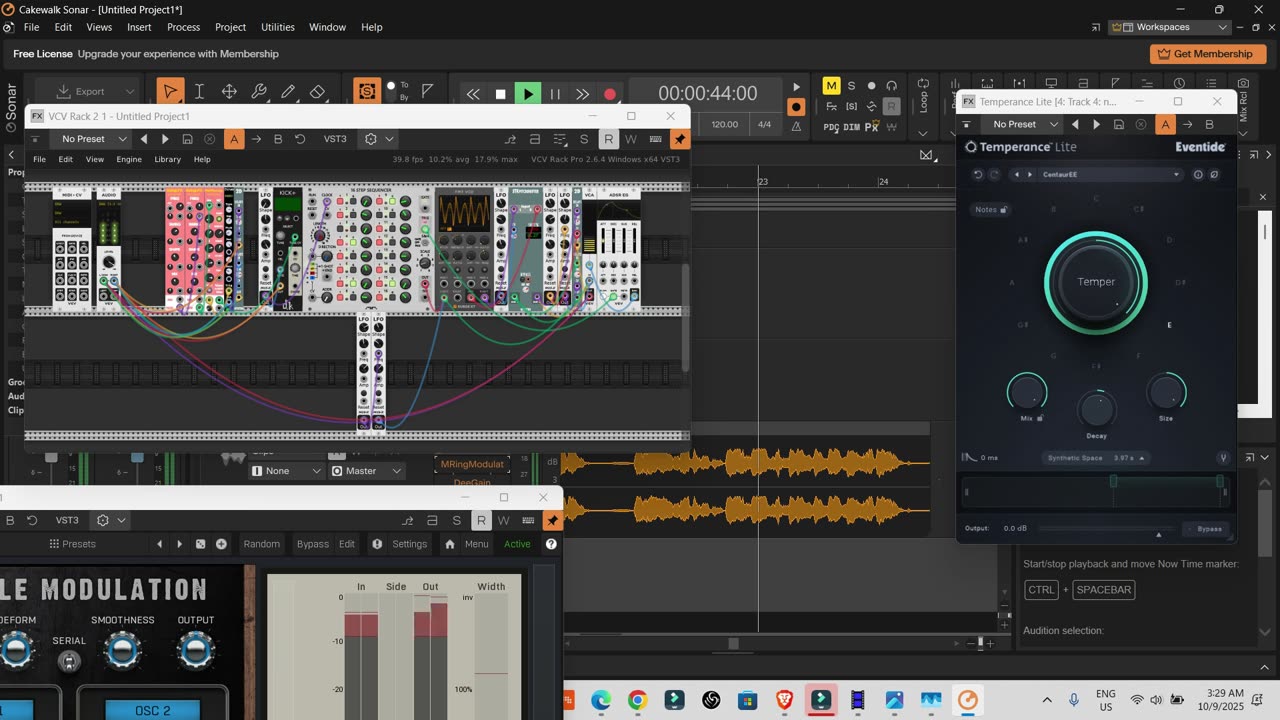Select the Smart tool arrow in toolbar
This screenshot has height=720, width=1280.
pos(170,92)
